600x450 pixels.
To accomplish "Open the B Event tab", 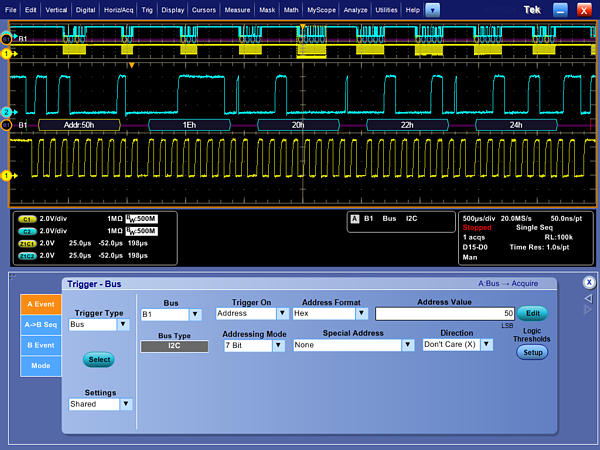I will [x=40, y=345].
